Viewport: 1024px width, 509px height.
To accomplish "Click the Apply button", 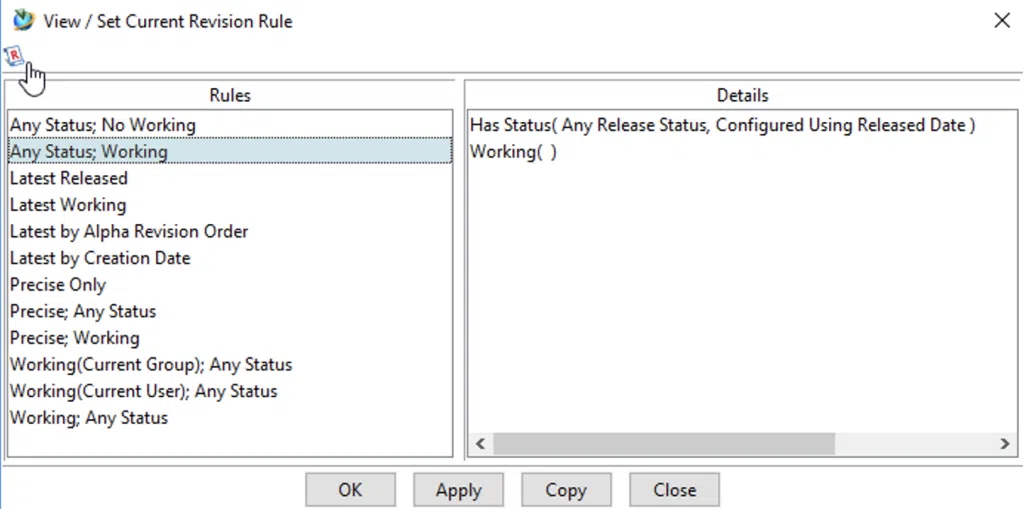I will [458, 490].
